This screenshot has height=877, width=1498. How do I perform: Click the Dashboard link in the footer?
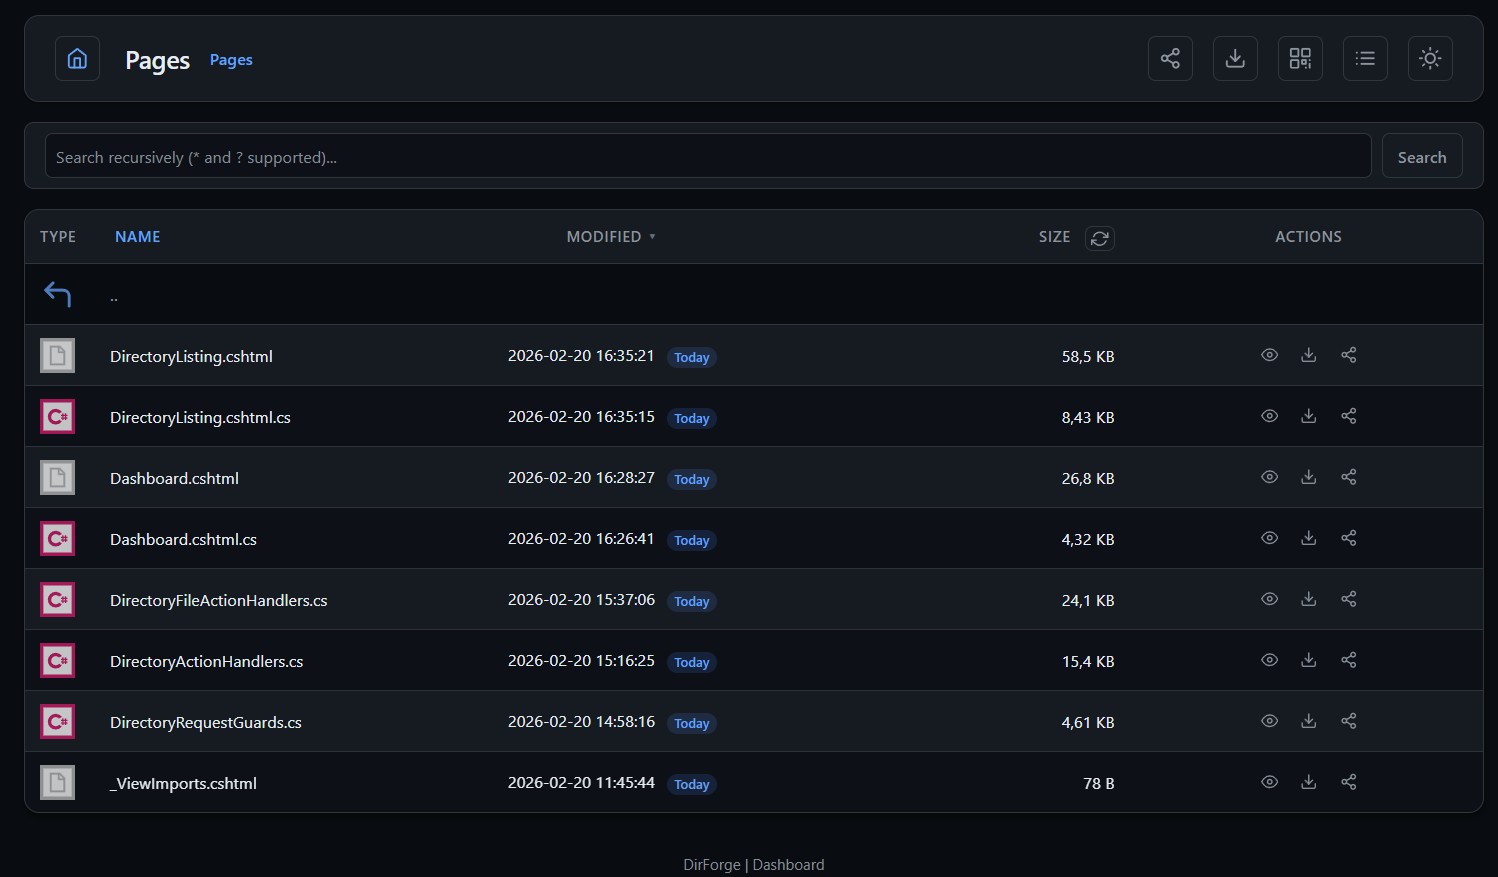(x=788, y=865)
